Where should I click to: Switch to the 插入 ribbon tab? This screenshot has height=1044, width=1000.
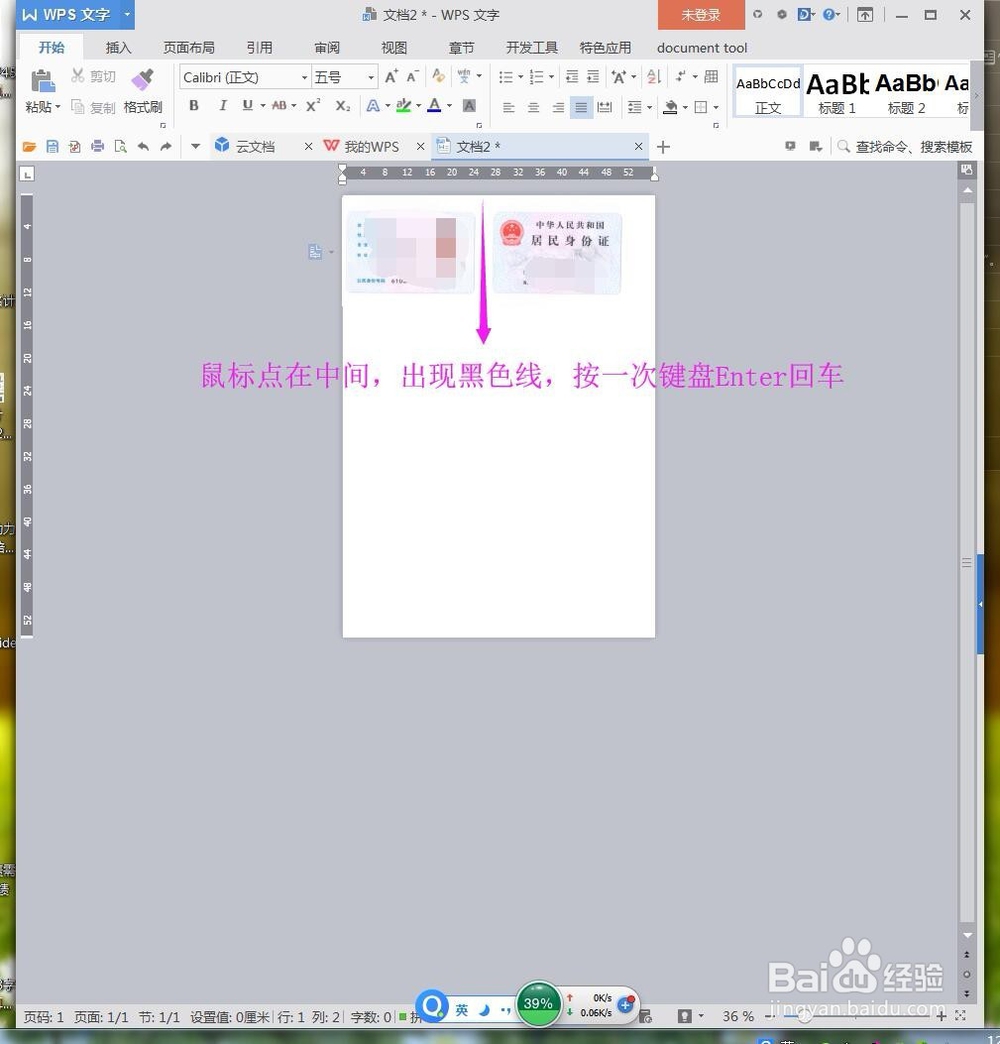coord(118,47)
